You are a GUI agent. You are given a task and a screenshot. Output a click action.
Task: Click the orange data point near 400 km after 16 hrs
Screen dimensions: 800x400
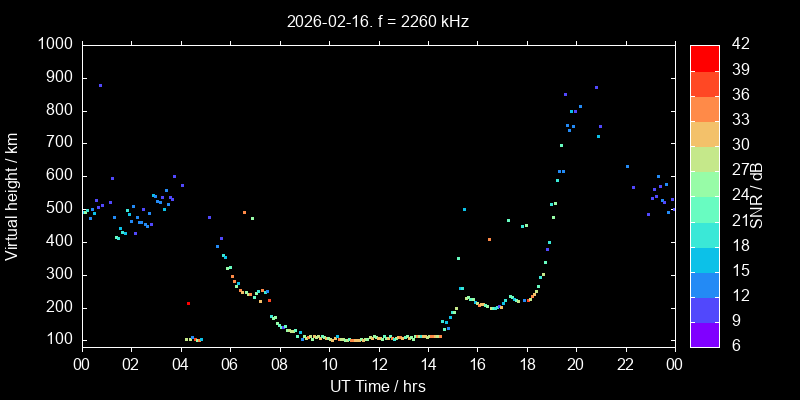(x=489, y=240)
